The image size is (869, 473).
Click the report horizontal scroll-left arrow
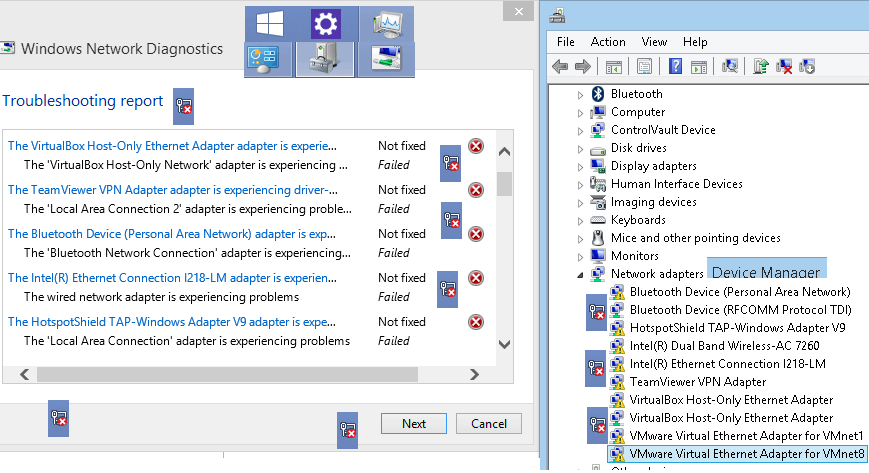click(24, 375)
